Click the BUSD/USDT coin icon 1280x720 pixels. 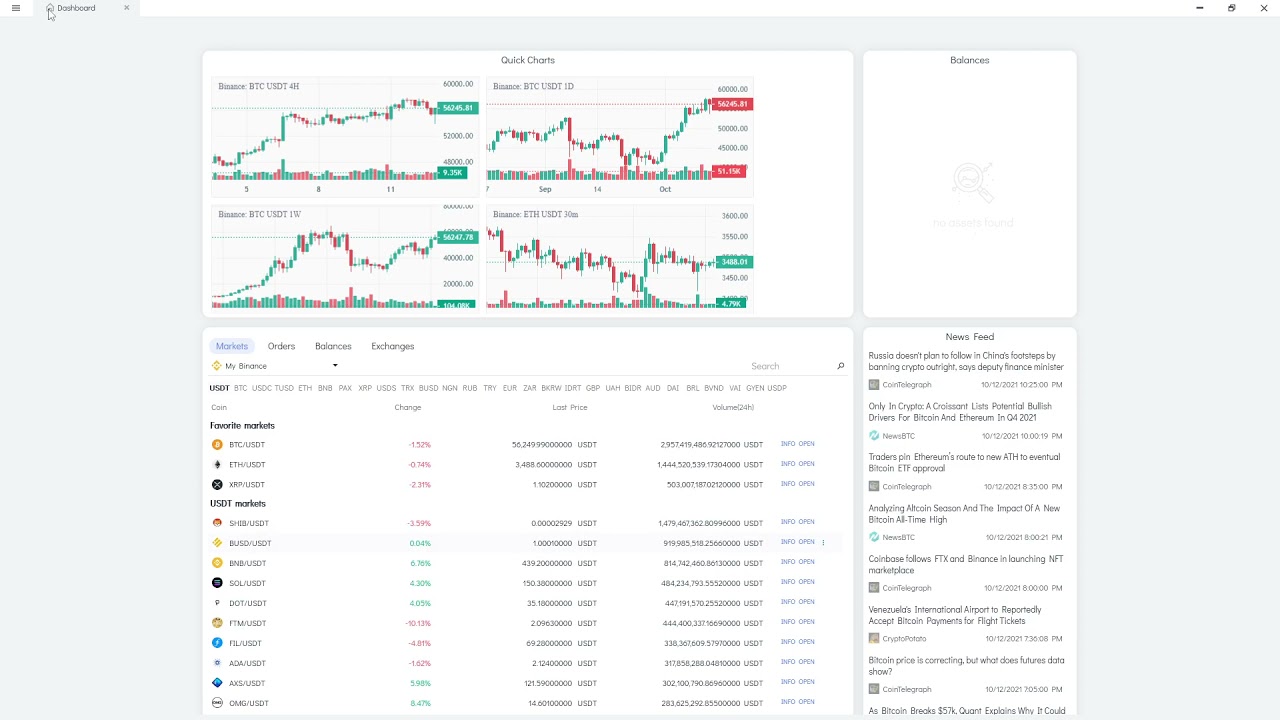tap(217, 543)
